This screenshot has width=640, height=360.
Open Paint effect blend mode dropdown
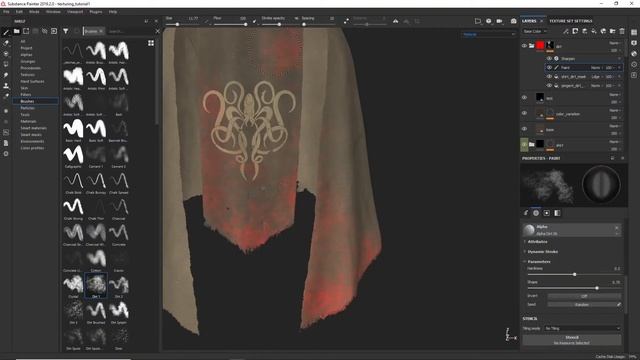[596, 68]
